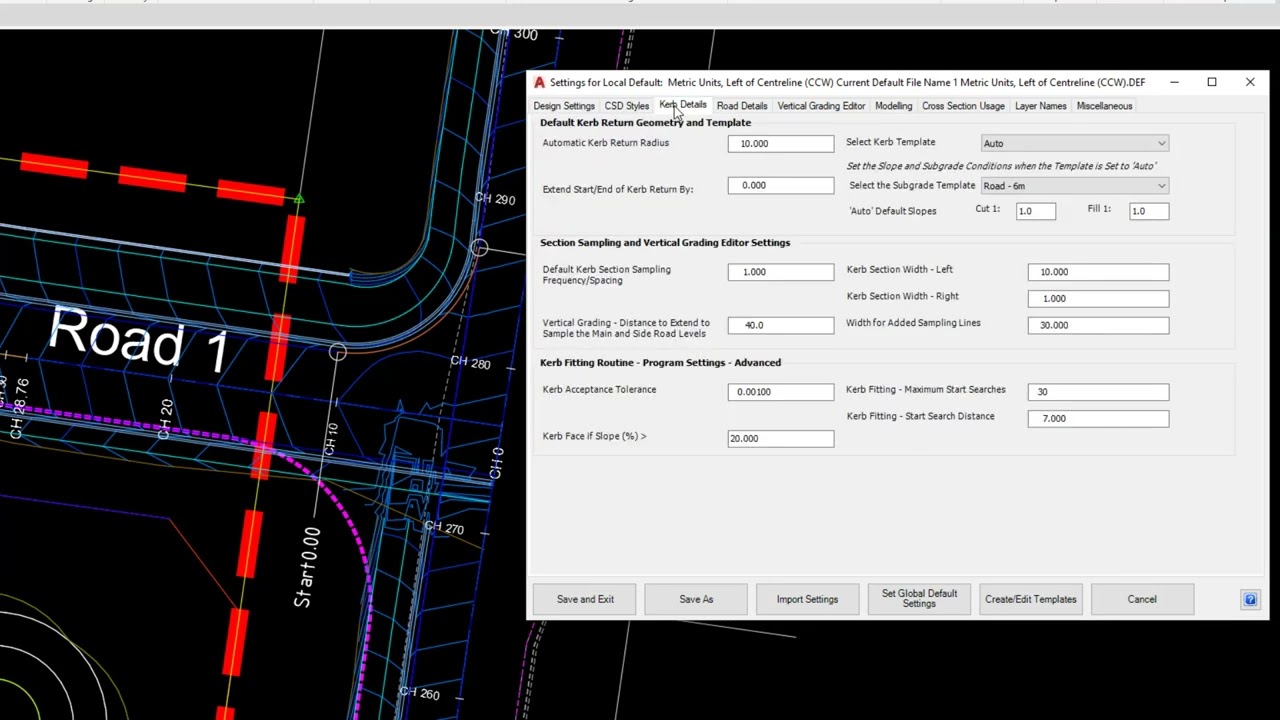Viewport: 1280px width, 720px height.
Task: Open Create/Edit Templates
Action: (1030, 599)
